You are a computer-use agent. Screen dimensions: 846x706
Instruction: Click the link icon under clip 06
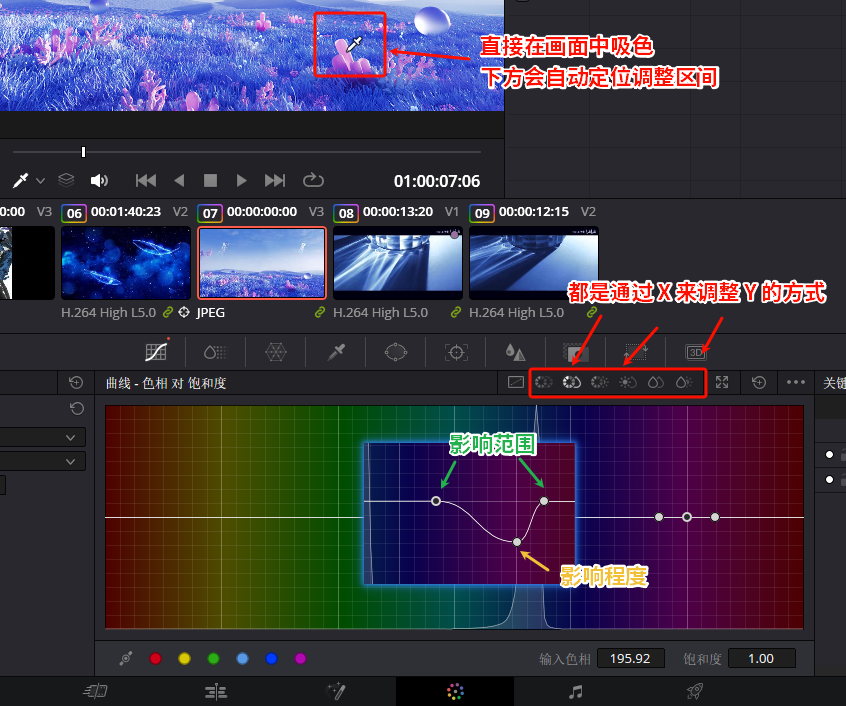[x=168, y=312]
